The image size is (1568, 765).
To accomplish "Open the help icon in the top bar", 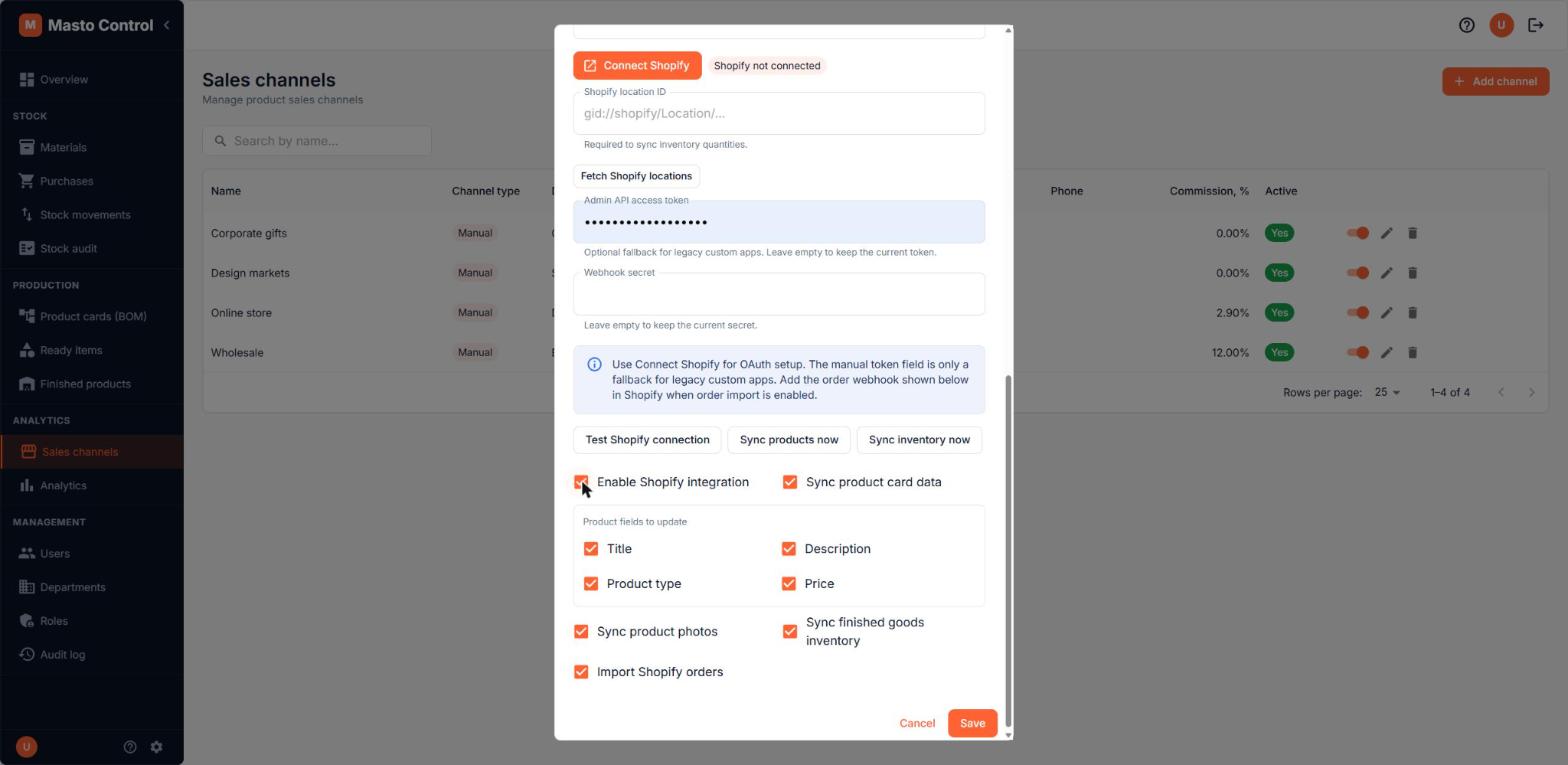I will coord(1466,25).
